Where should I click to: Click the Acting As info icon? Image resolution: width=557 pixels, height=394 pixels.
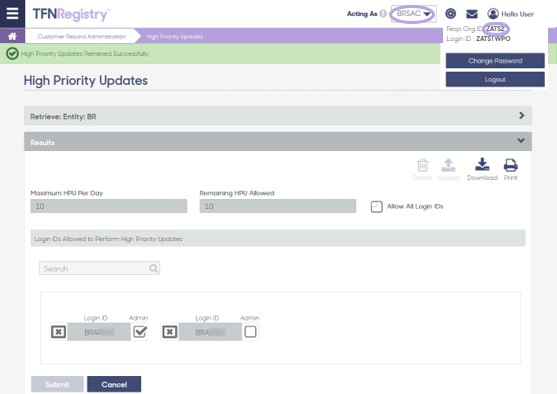click(x=383, y=14)
